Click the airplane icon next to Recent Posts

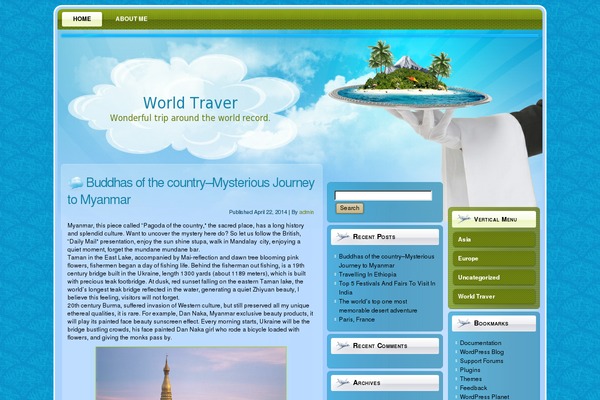(342, 237)
